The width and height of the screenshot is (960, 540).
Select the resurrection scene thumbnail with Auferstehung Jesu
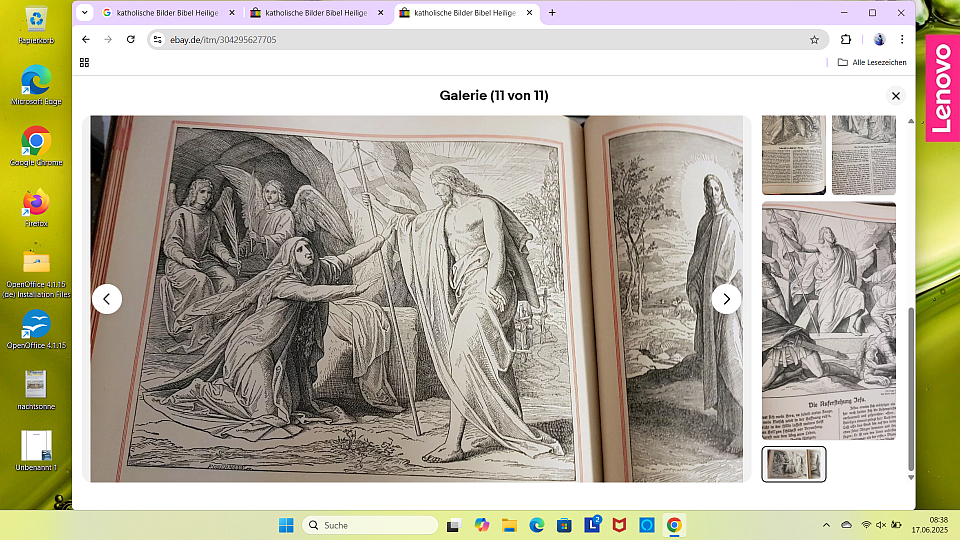(829, 321)
